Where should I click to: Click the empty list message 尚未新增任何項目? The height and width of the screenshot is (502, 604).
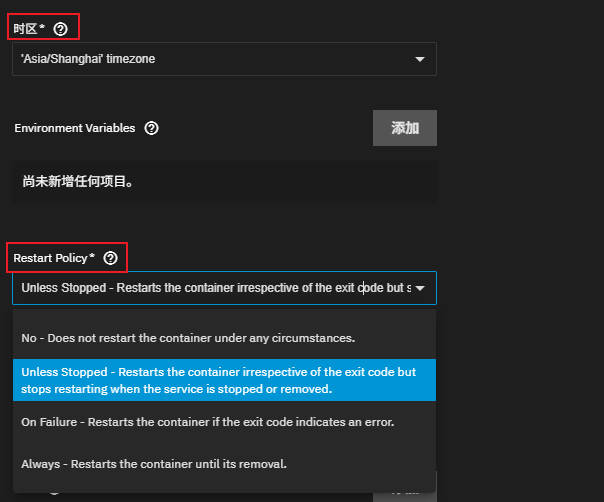[78, 182]
